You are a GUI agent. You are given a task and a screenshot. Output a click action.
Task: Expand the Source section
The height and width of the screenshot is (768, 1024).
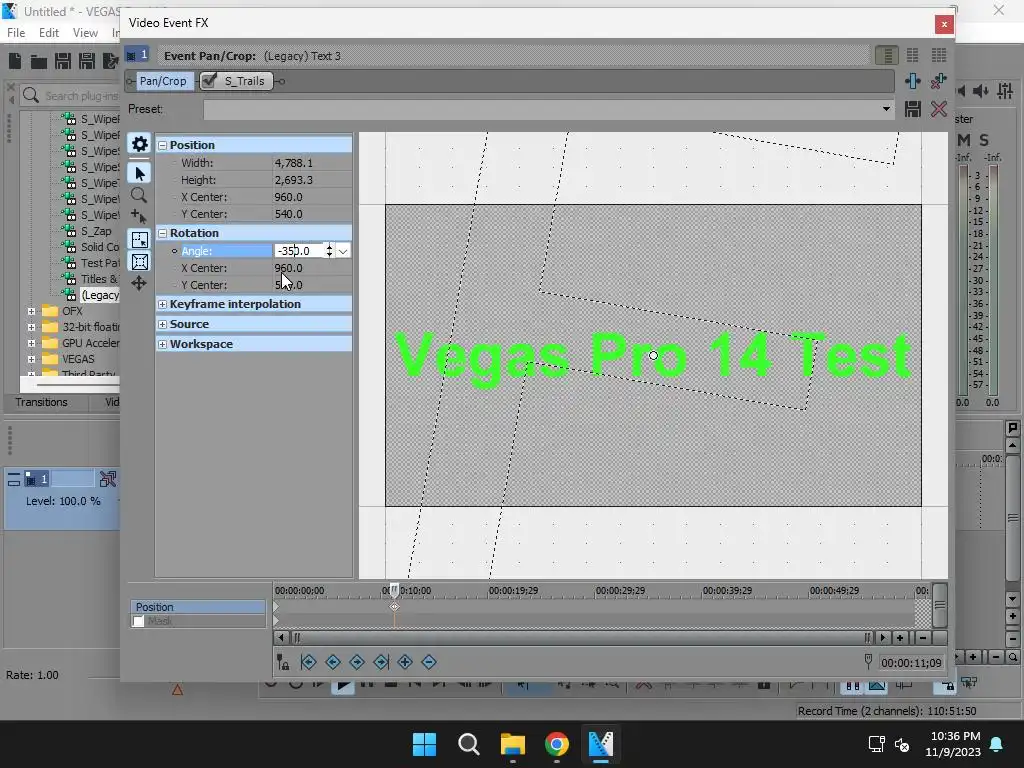point(163,325)
